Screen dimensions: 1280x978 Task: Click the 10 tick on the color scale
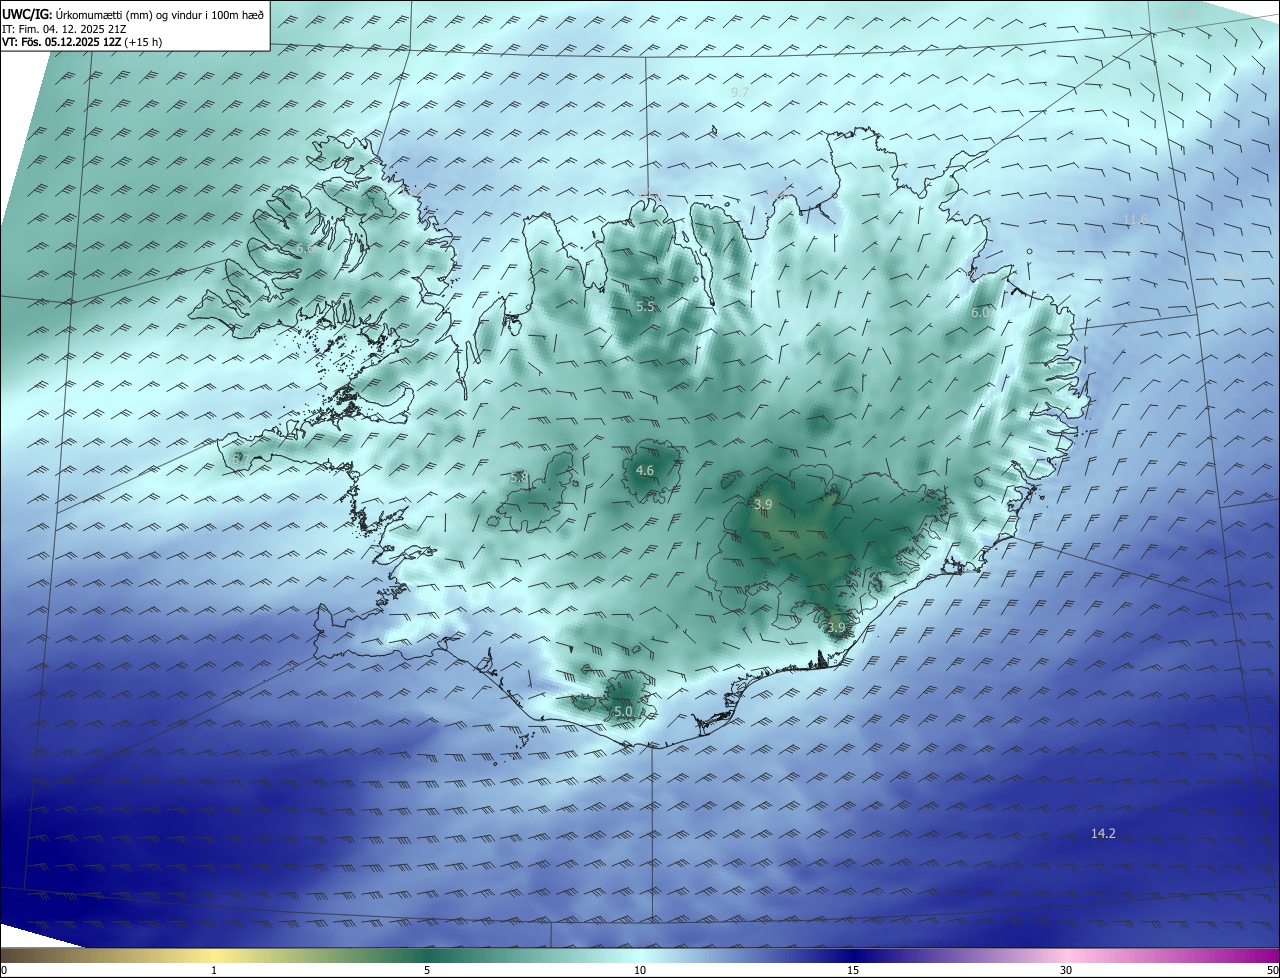tap(640, 970)
